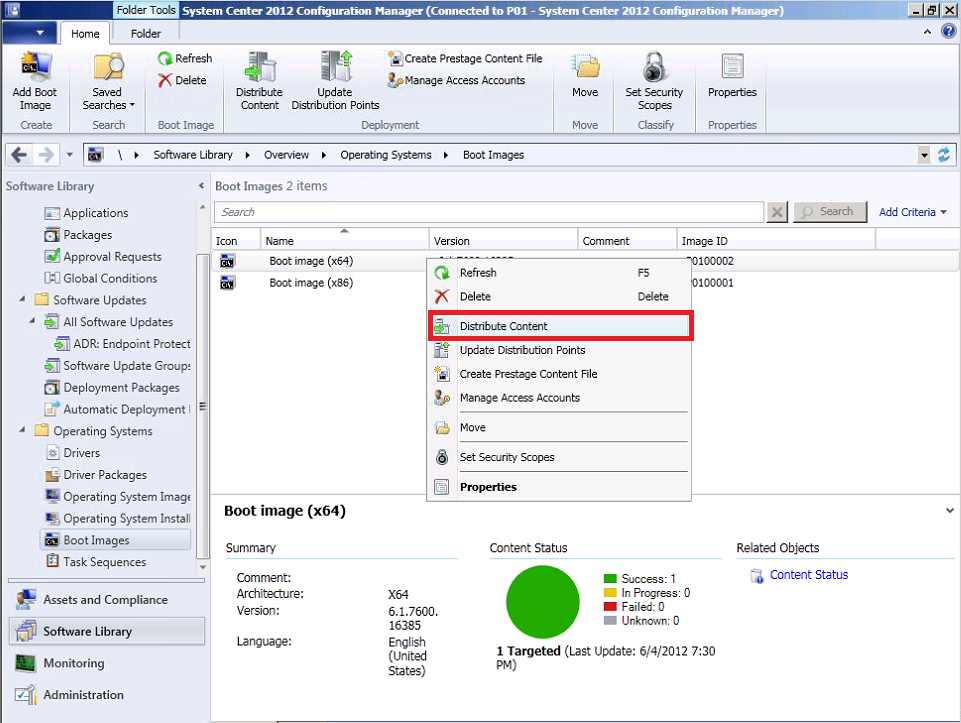Collapse the All Software Updates tree node
The width and height of the screenshot is (961, 723).
pos(32,321)
